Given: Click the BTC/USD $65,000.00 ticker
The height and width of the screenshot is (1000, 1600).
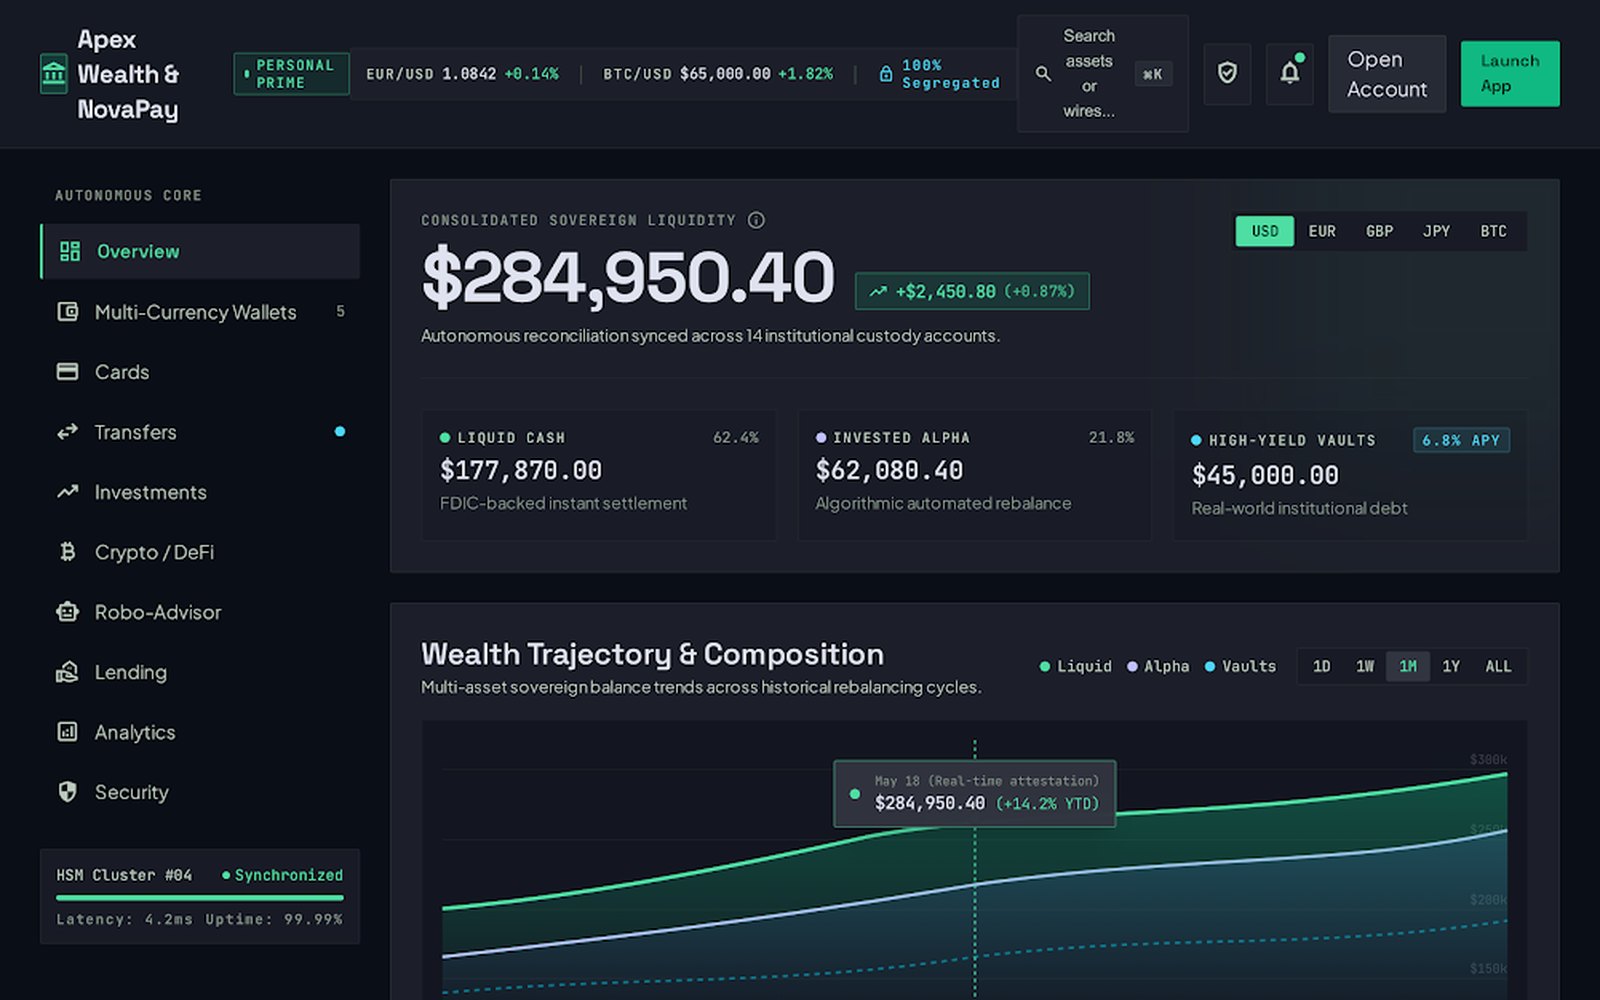Looking at the screenshot, I should (718, 74).
